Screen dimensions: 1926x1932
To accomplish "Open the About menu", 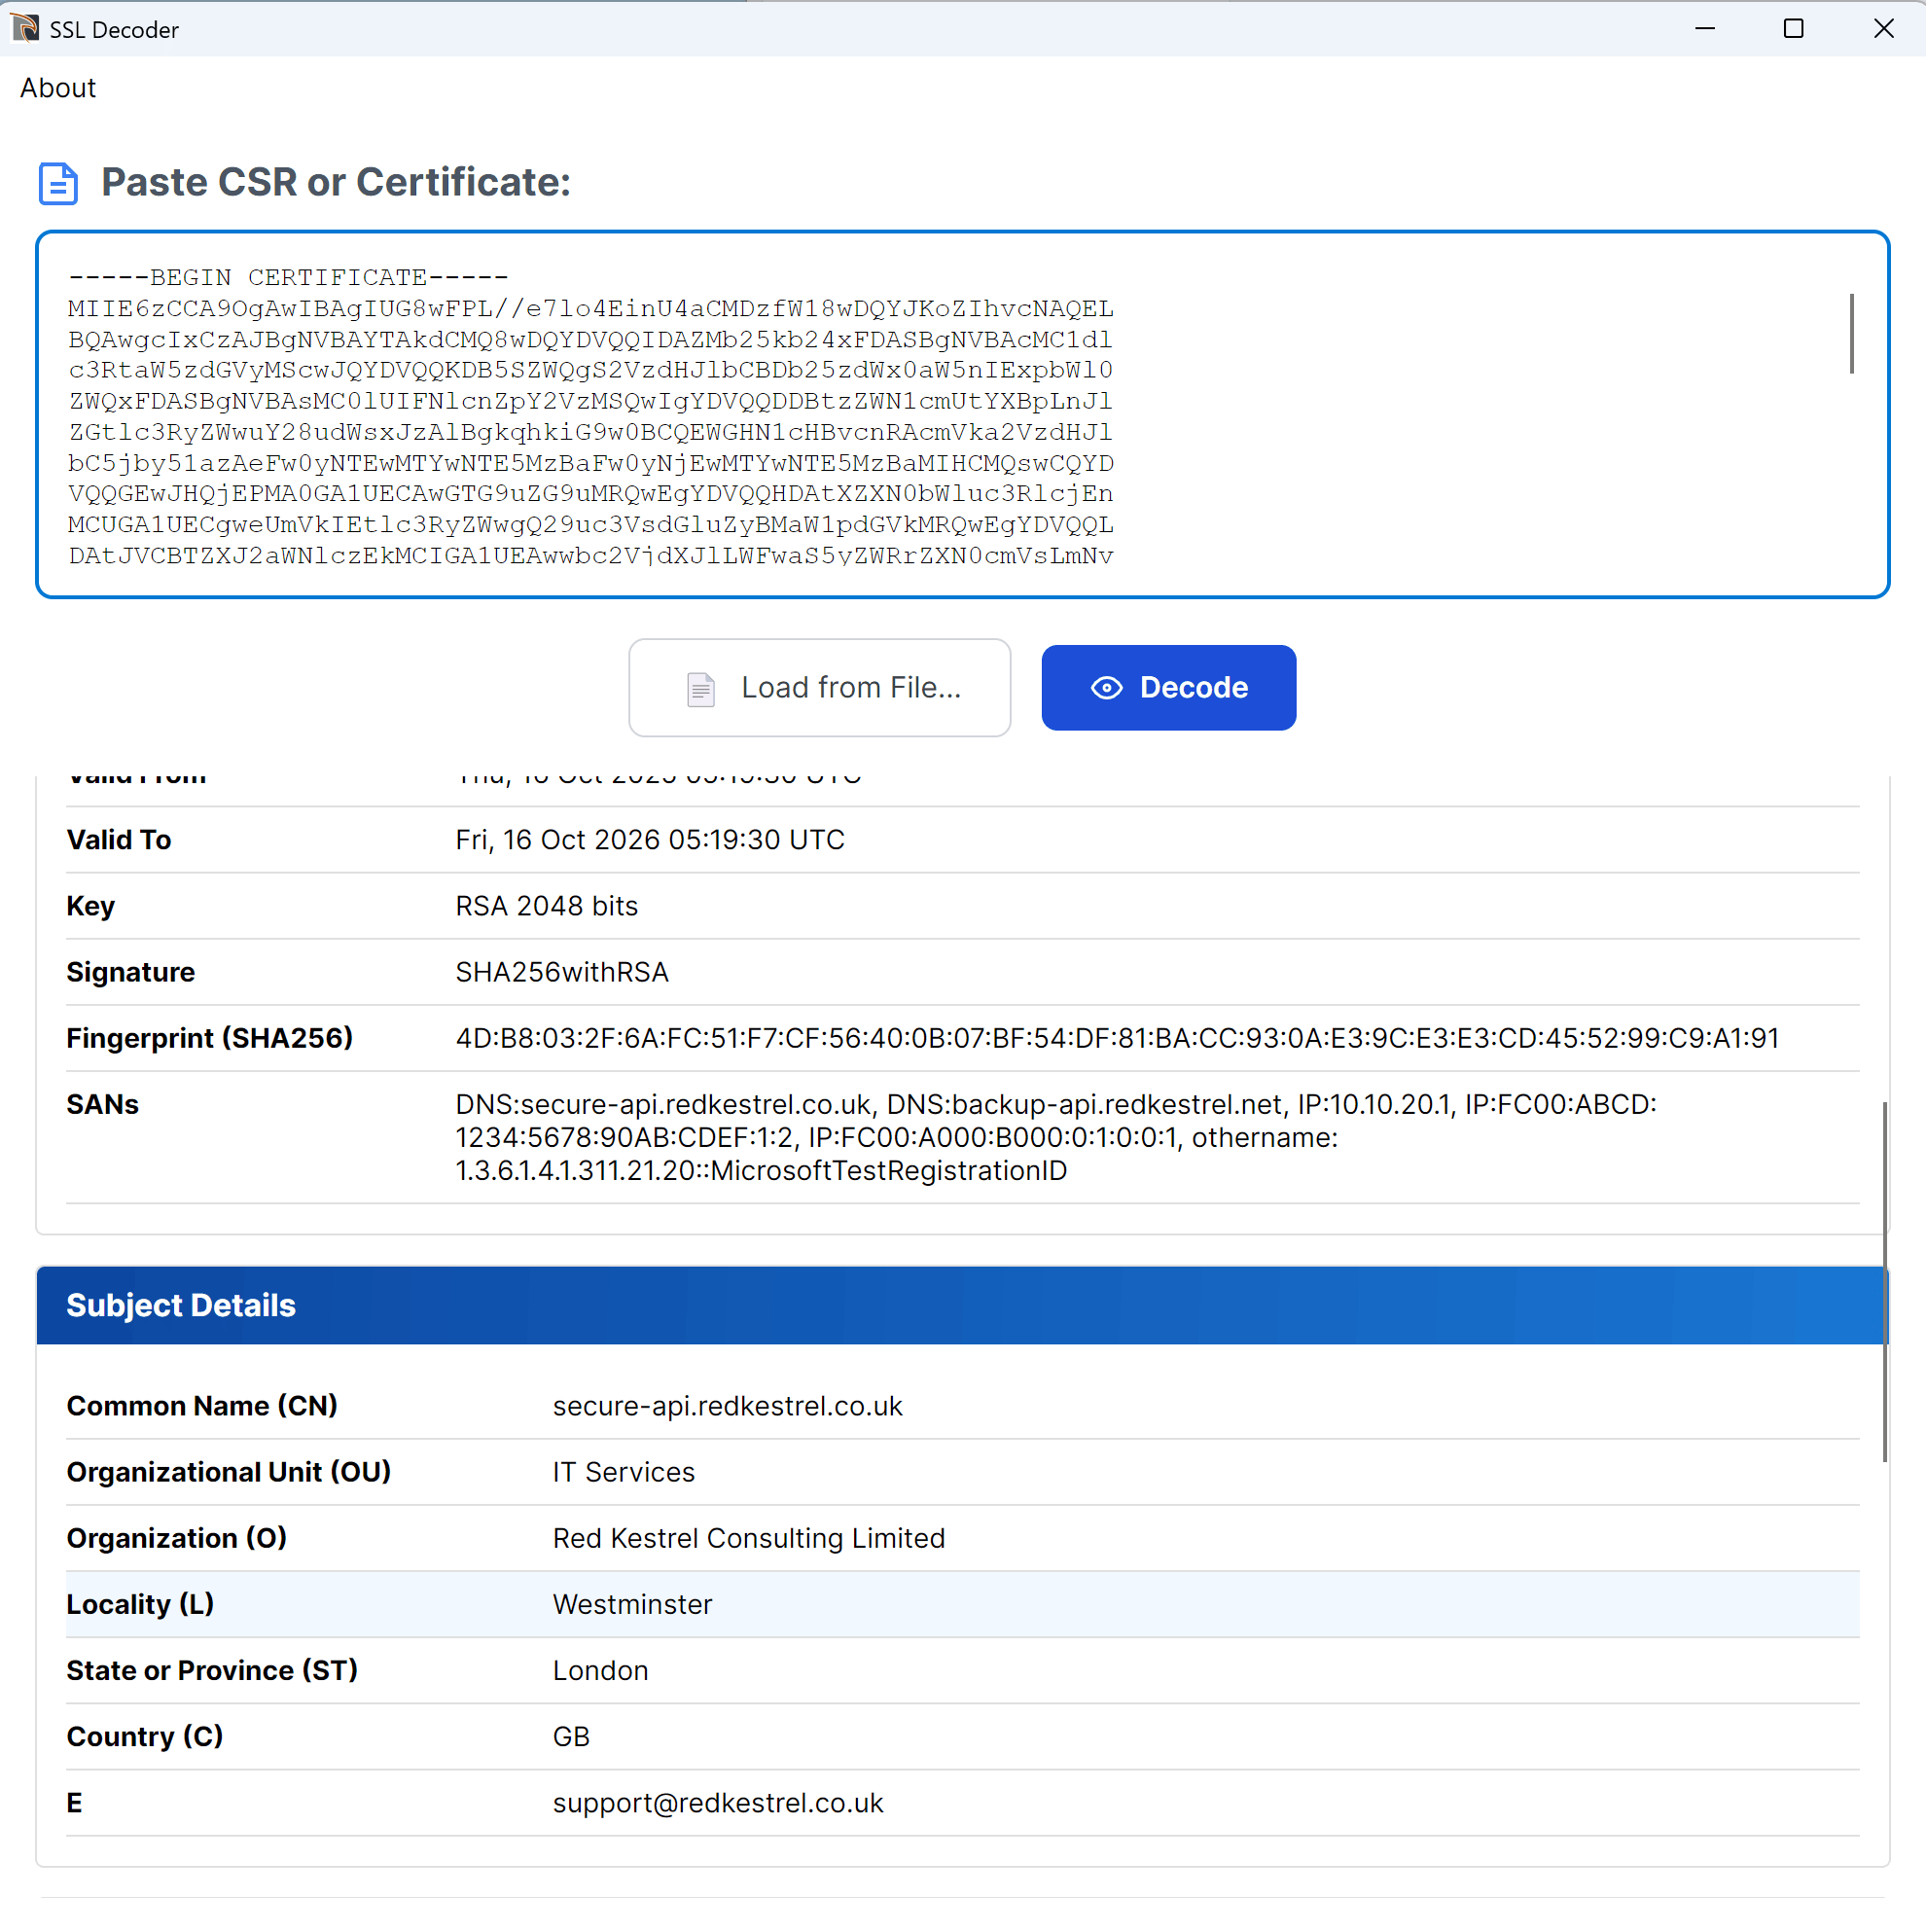I will tap(58, 88).
